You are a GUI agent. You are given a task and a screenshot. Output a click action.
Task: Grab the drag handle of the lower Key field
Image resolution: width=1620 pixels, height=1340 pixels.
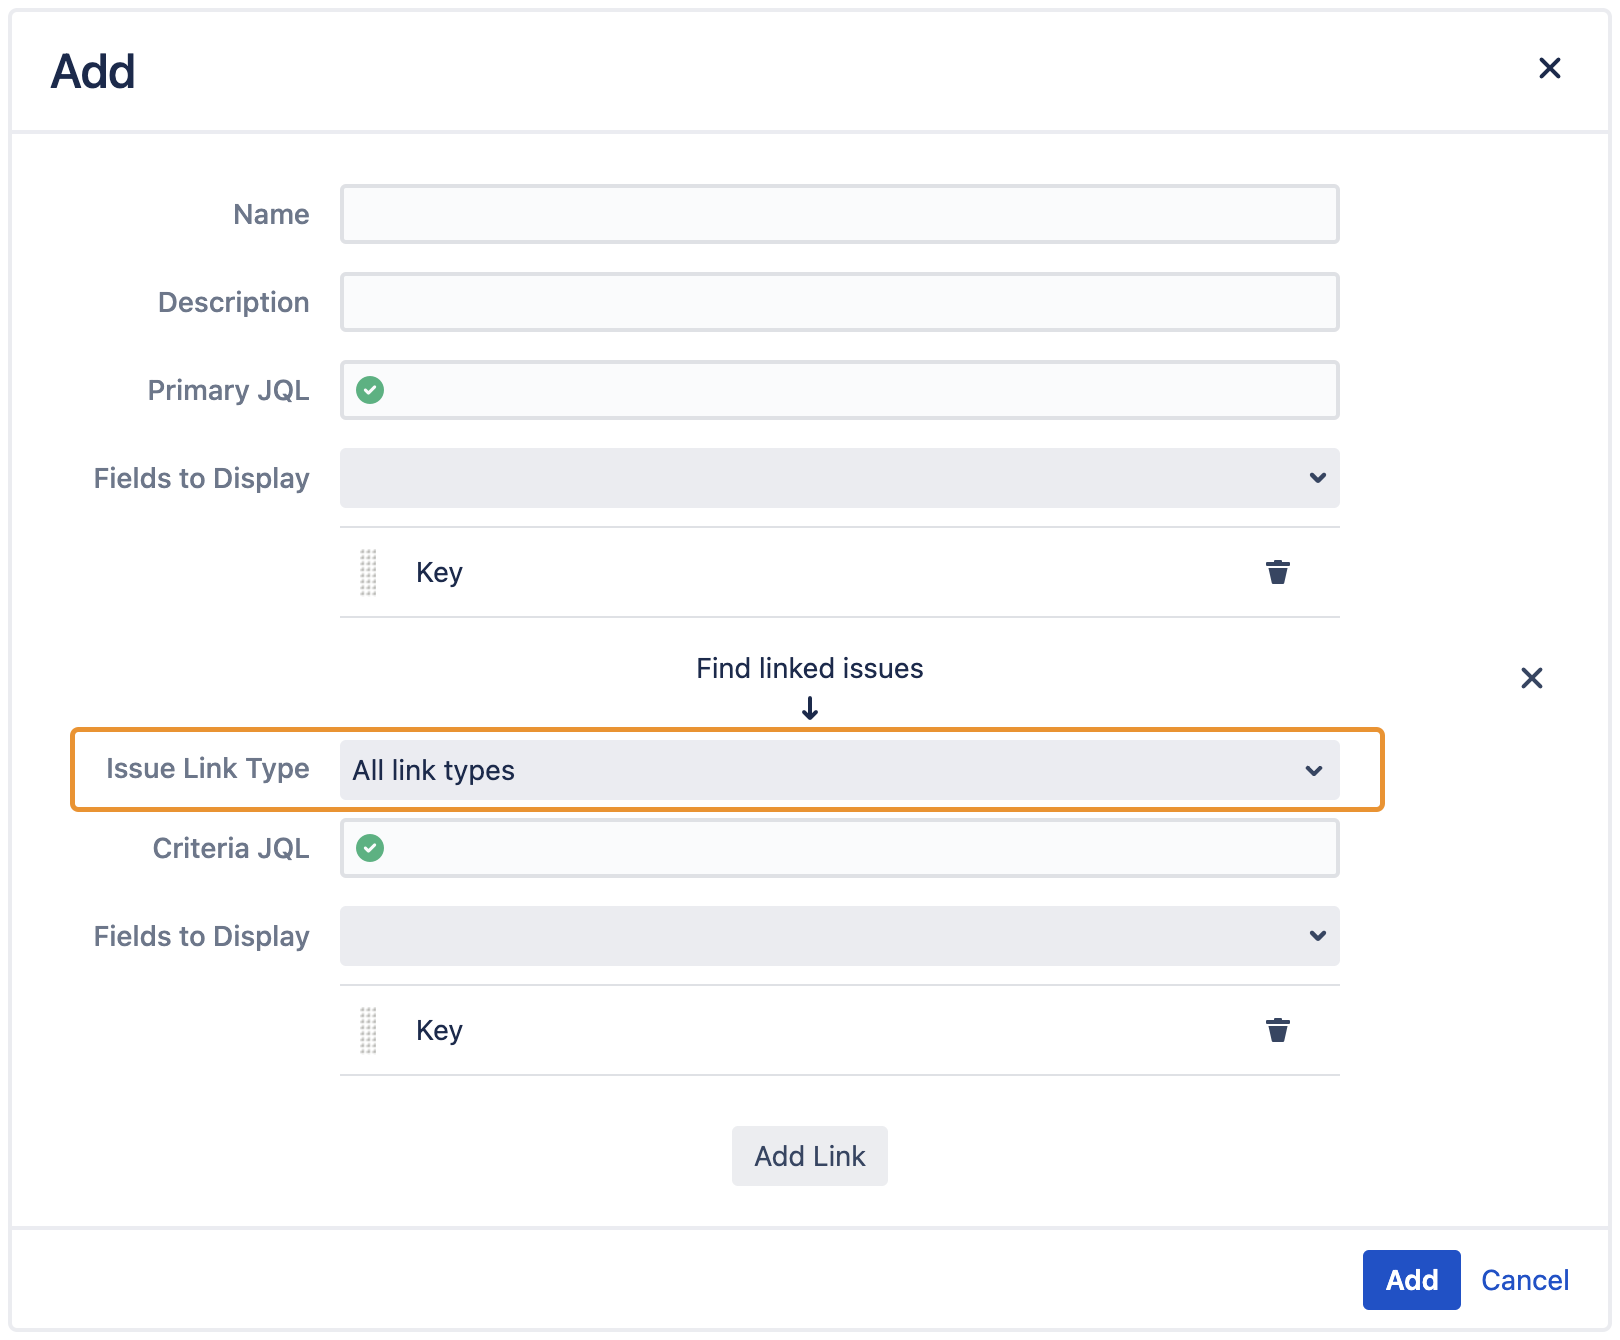[x=368, y=1030]
